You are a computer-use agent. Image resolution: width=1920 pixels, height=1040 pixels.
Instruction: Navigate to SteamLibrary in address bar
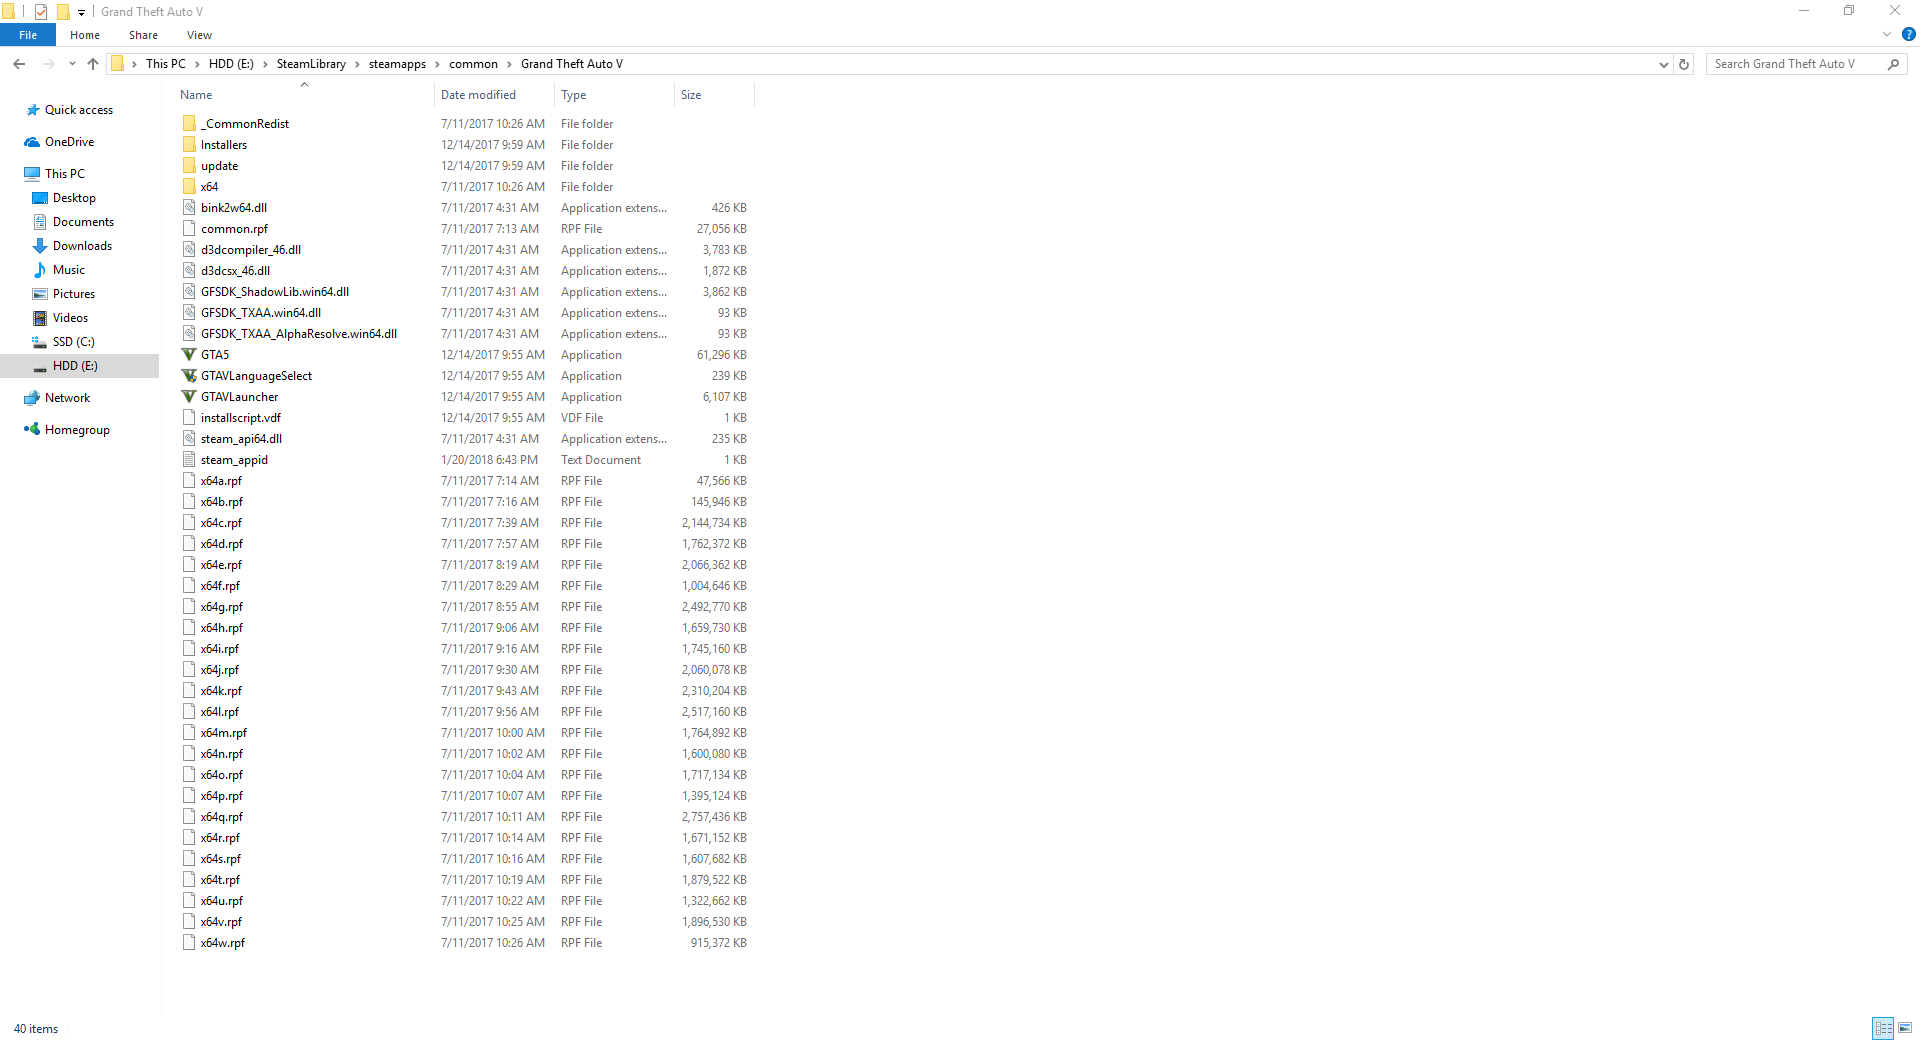pos(311,64)
